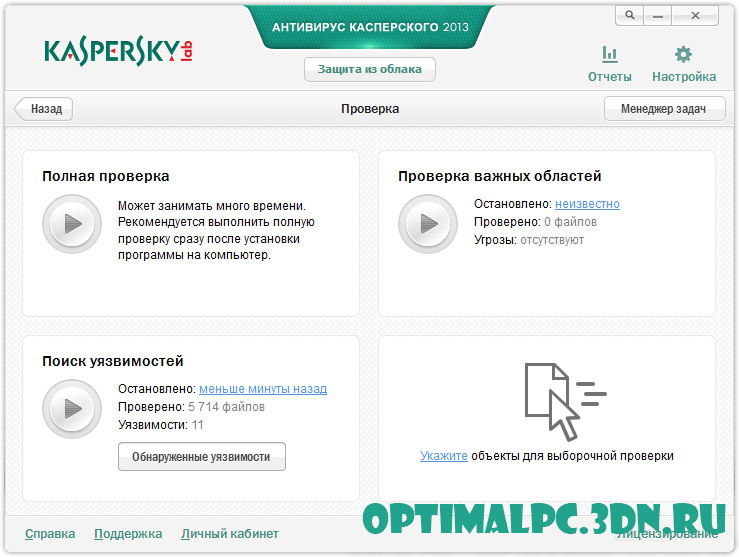Screen dimensions: 739x557
Task: Open the Отчеты bar chart icon
Action: tap(609, 54)
